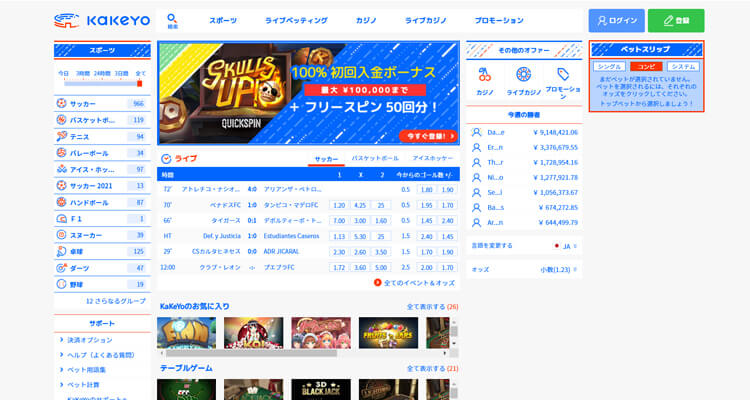Open the cherry casino icon in other offers
This screenshot has width=750, height=400.
point(485,74)
